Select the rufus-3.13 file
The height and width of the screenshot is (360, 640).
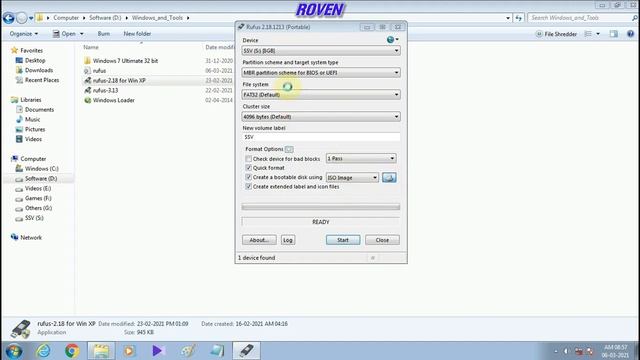[x=101, y=90]
